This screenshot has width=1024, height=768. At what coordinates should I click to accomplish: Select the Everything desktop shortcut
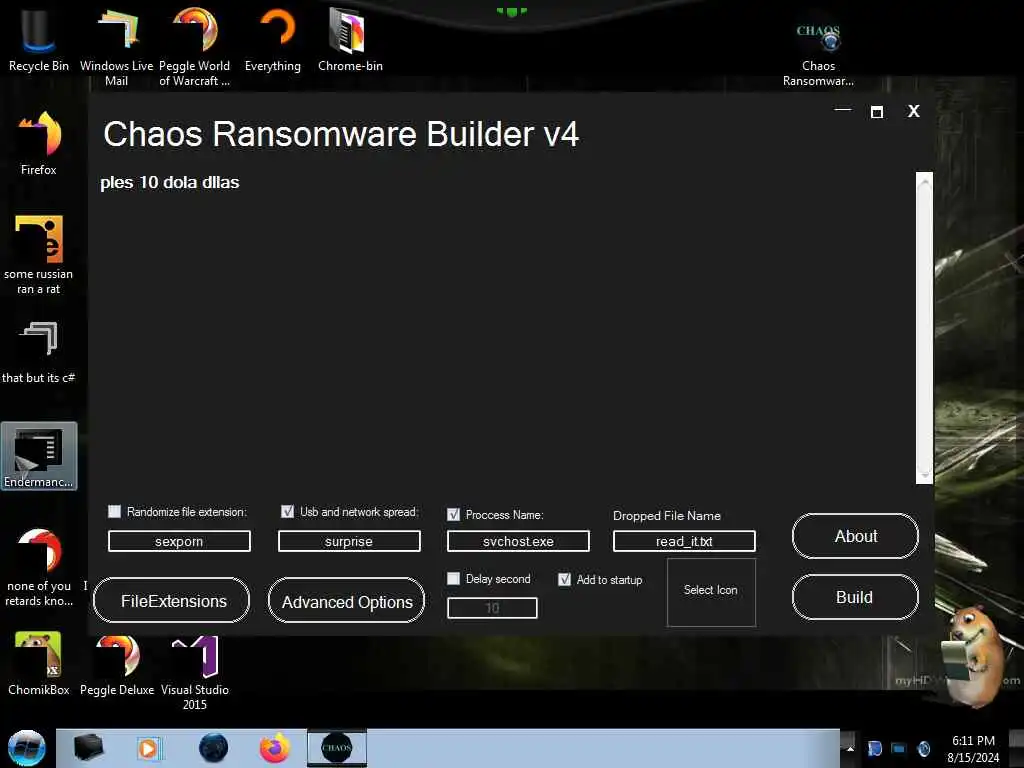point(273,40)
